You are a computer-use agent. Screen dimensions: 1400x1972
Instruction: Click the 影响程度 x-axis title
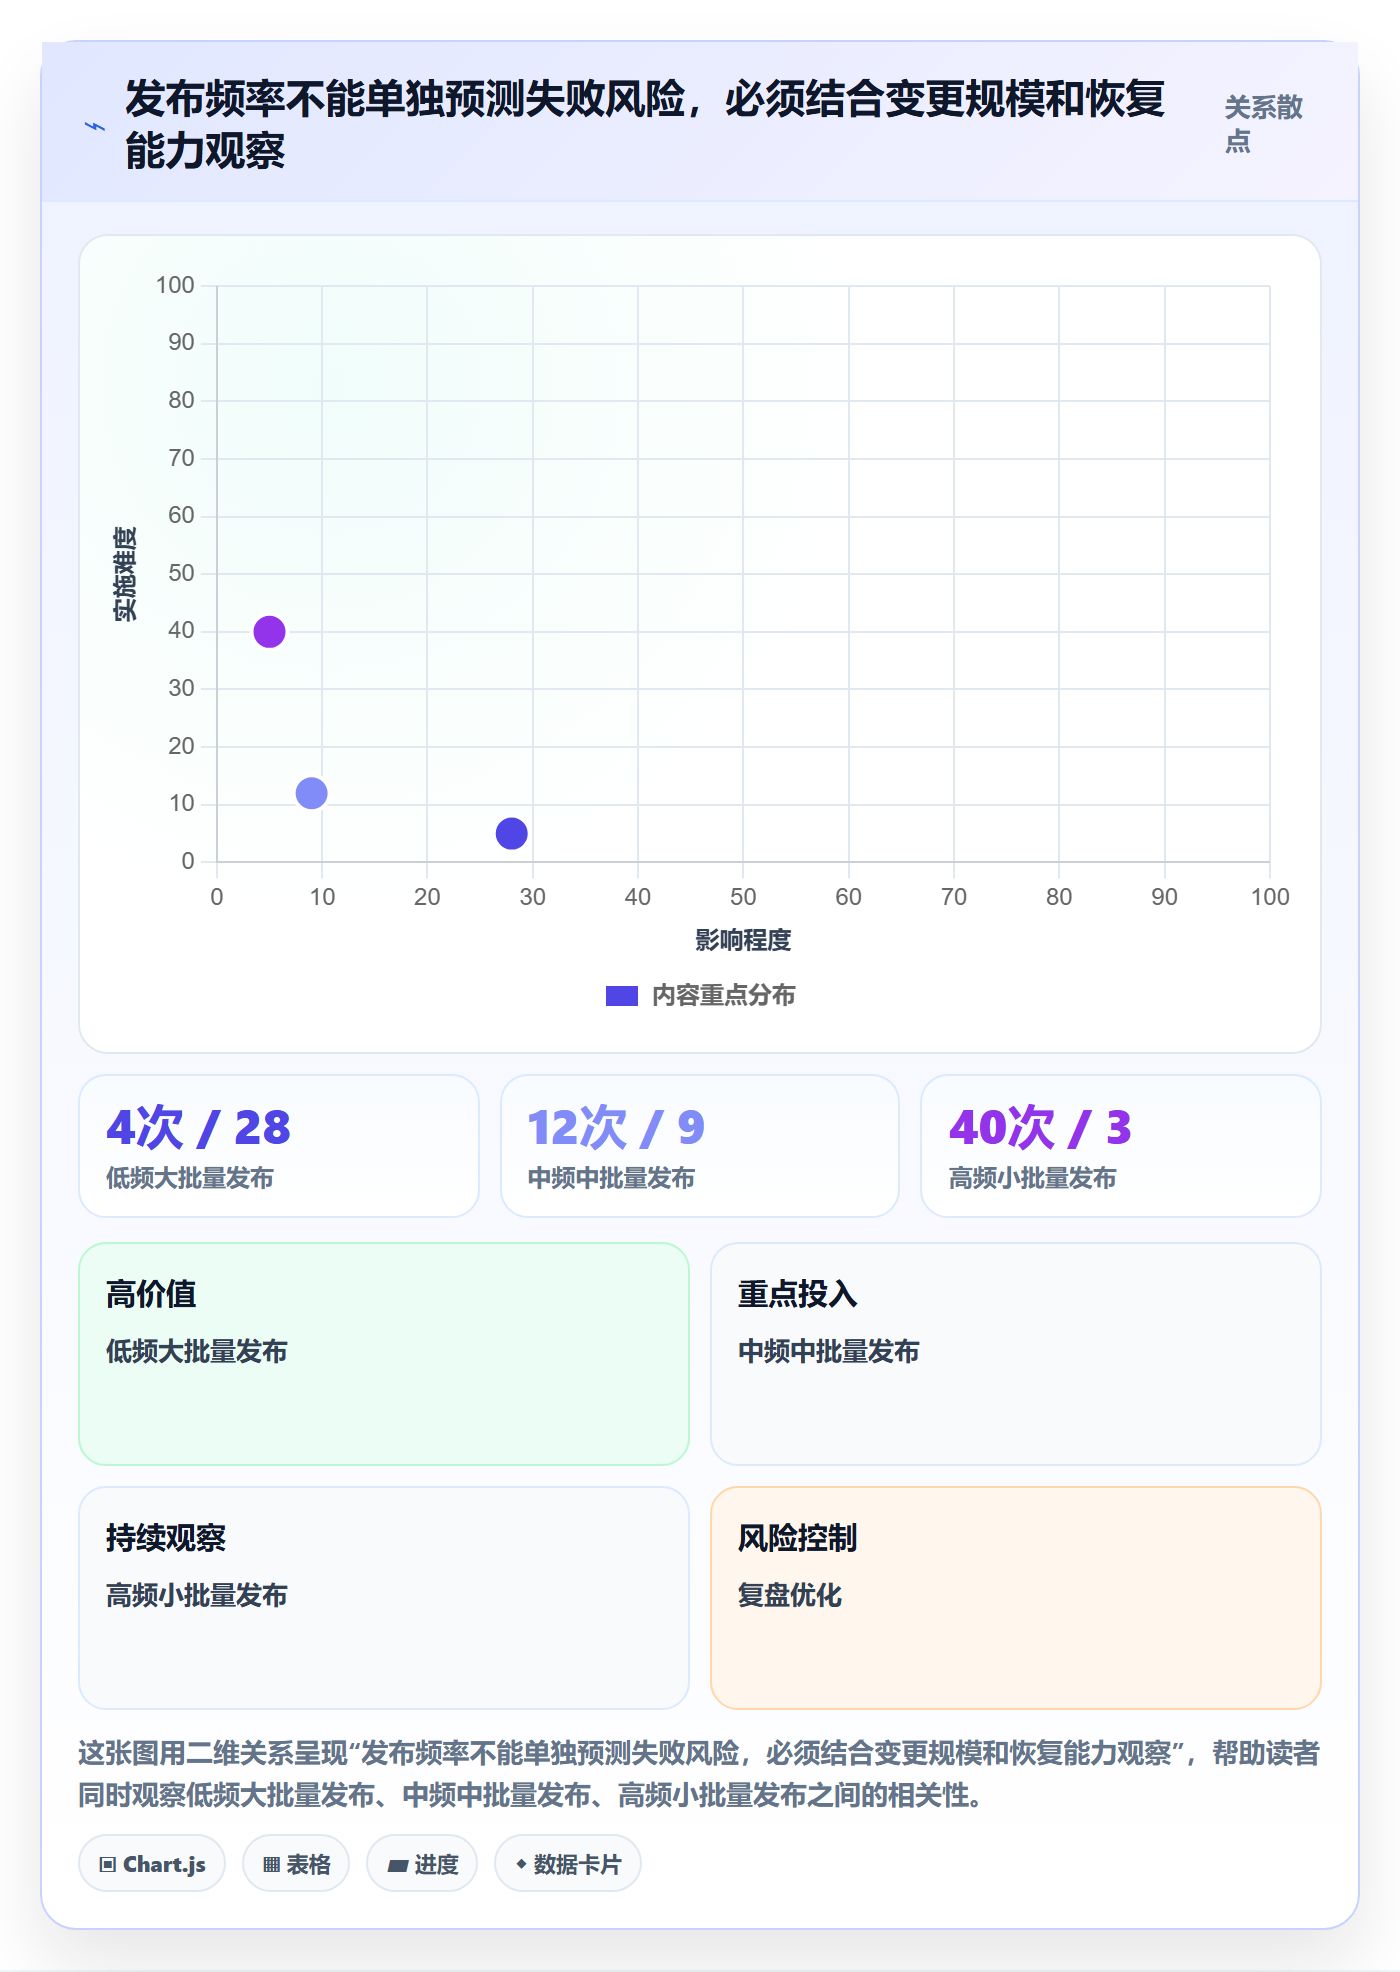click(743, 940)
